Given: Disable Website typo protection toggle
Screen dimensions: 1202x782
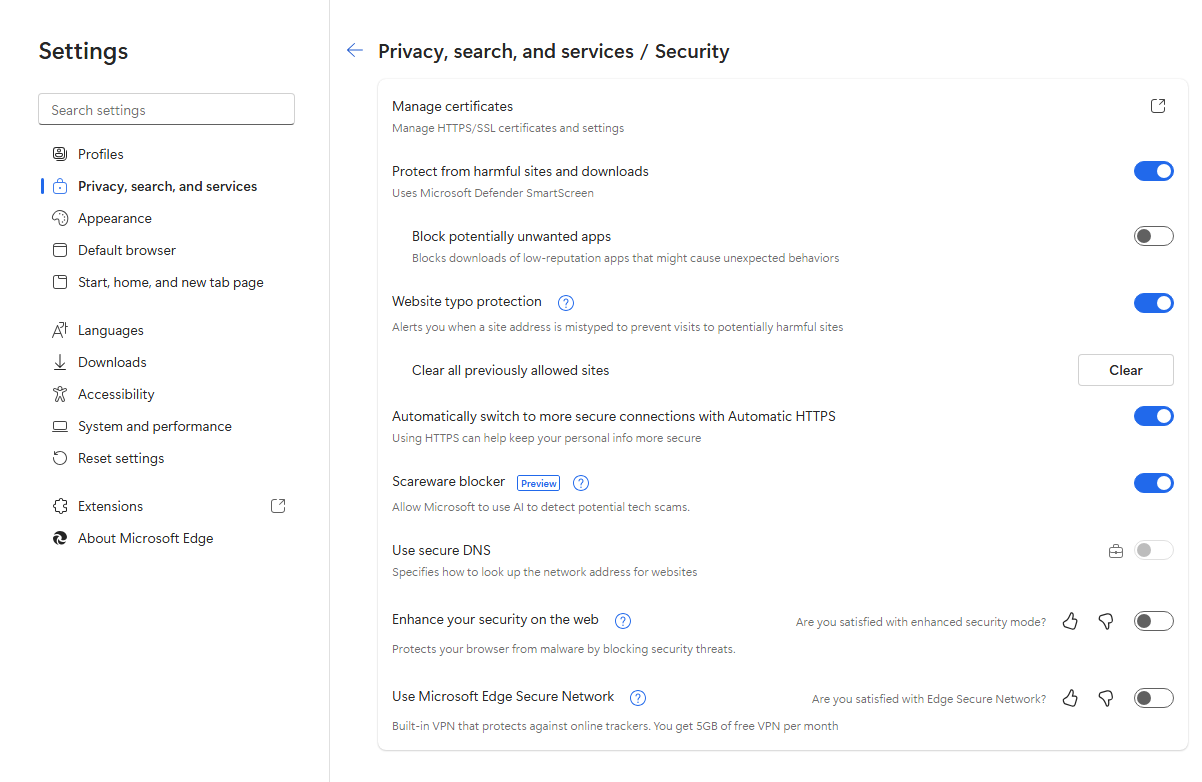Looking at the screenshot, I should point(1154,303).
